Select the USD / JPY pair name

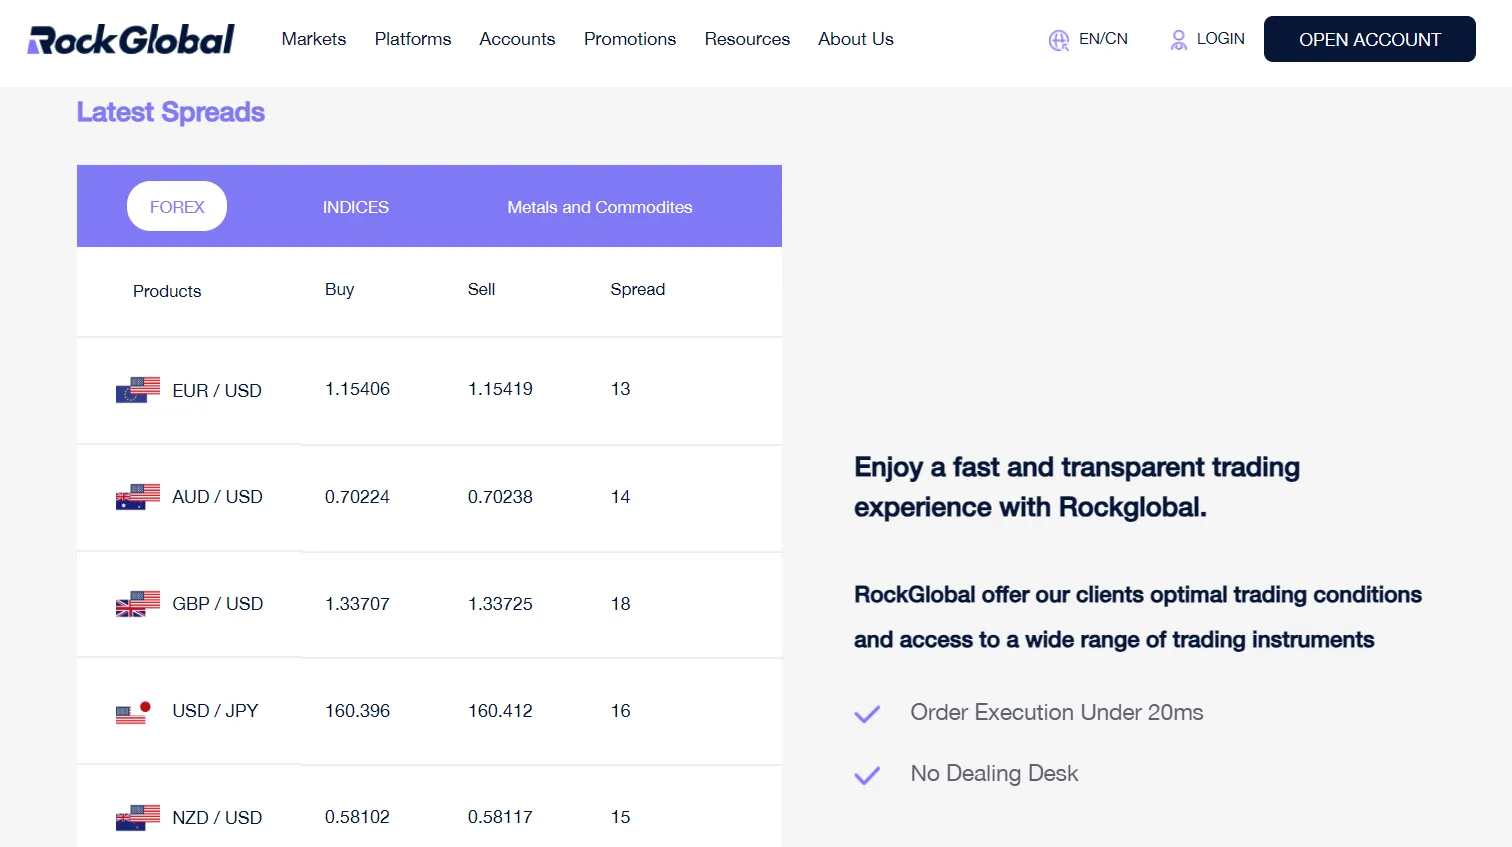[215, 711]
